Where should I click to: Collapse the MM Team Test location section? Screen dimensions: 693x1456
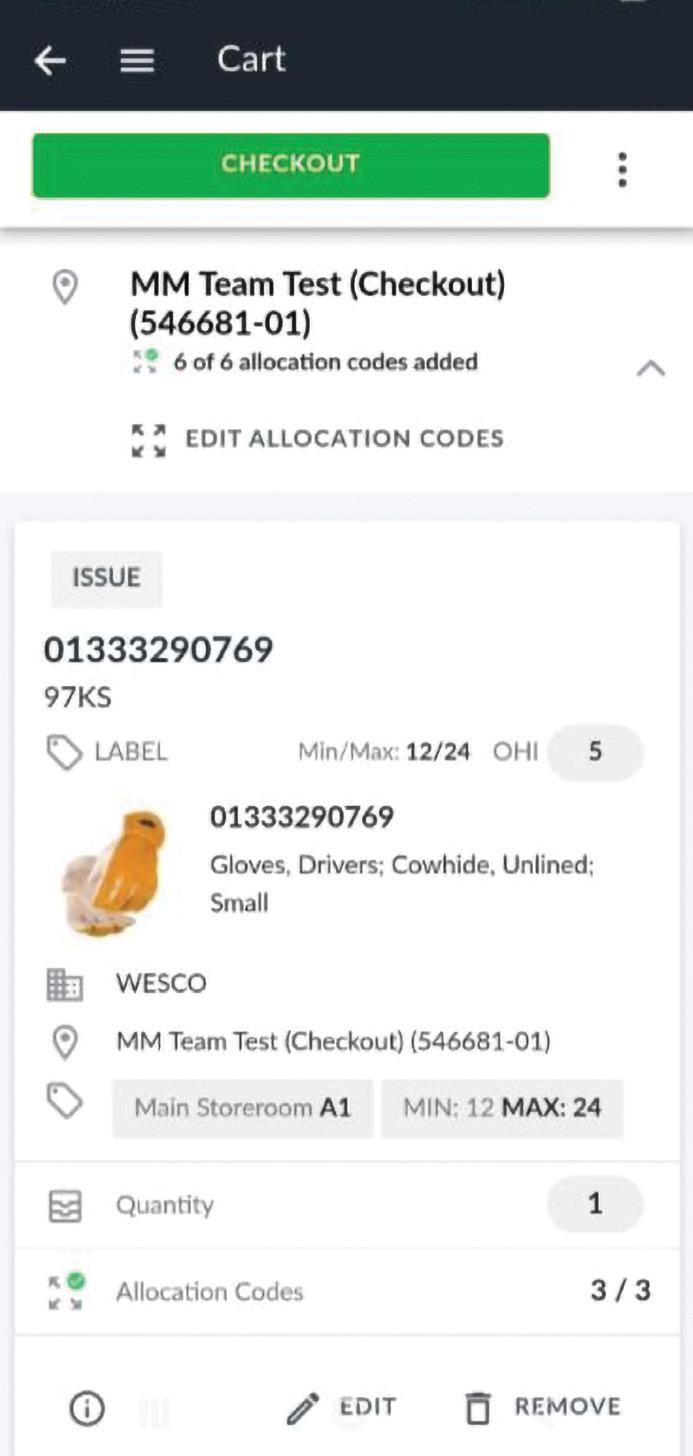click(x=650, y=369)
